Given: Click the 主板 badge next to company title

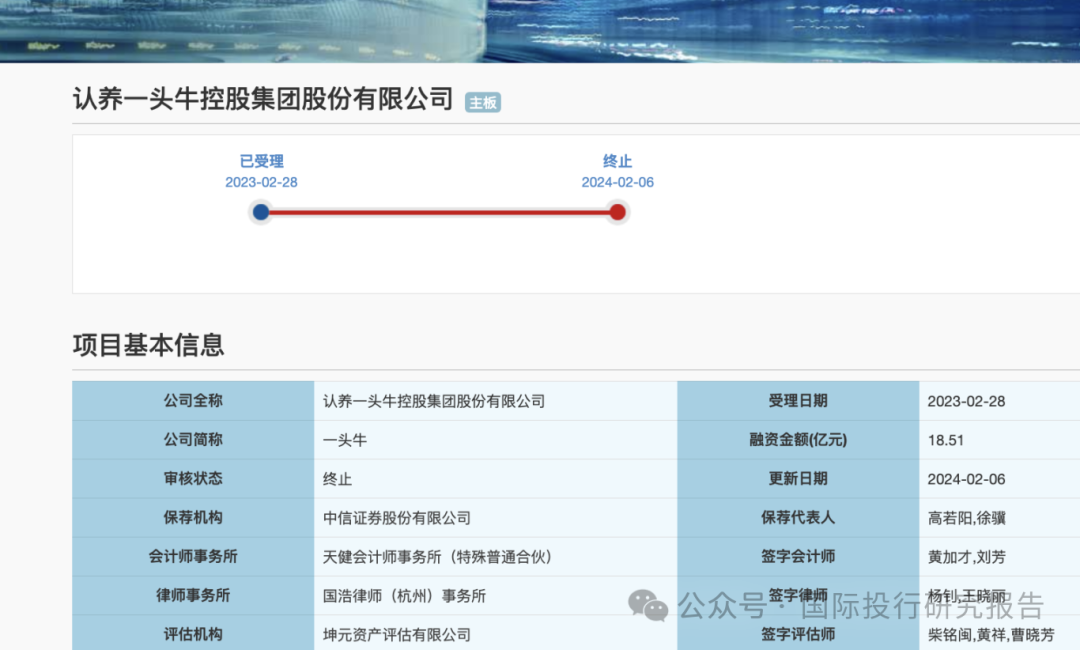Looking at the screenshot, I should click(483, 103).
